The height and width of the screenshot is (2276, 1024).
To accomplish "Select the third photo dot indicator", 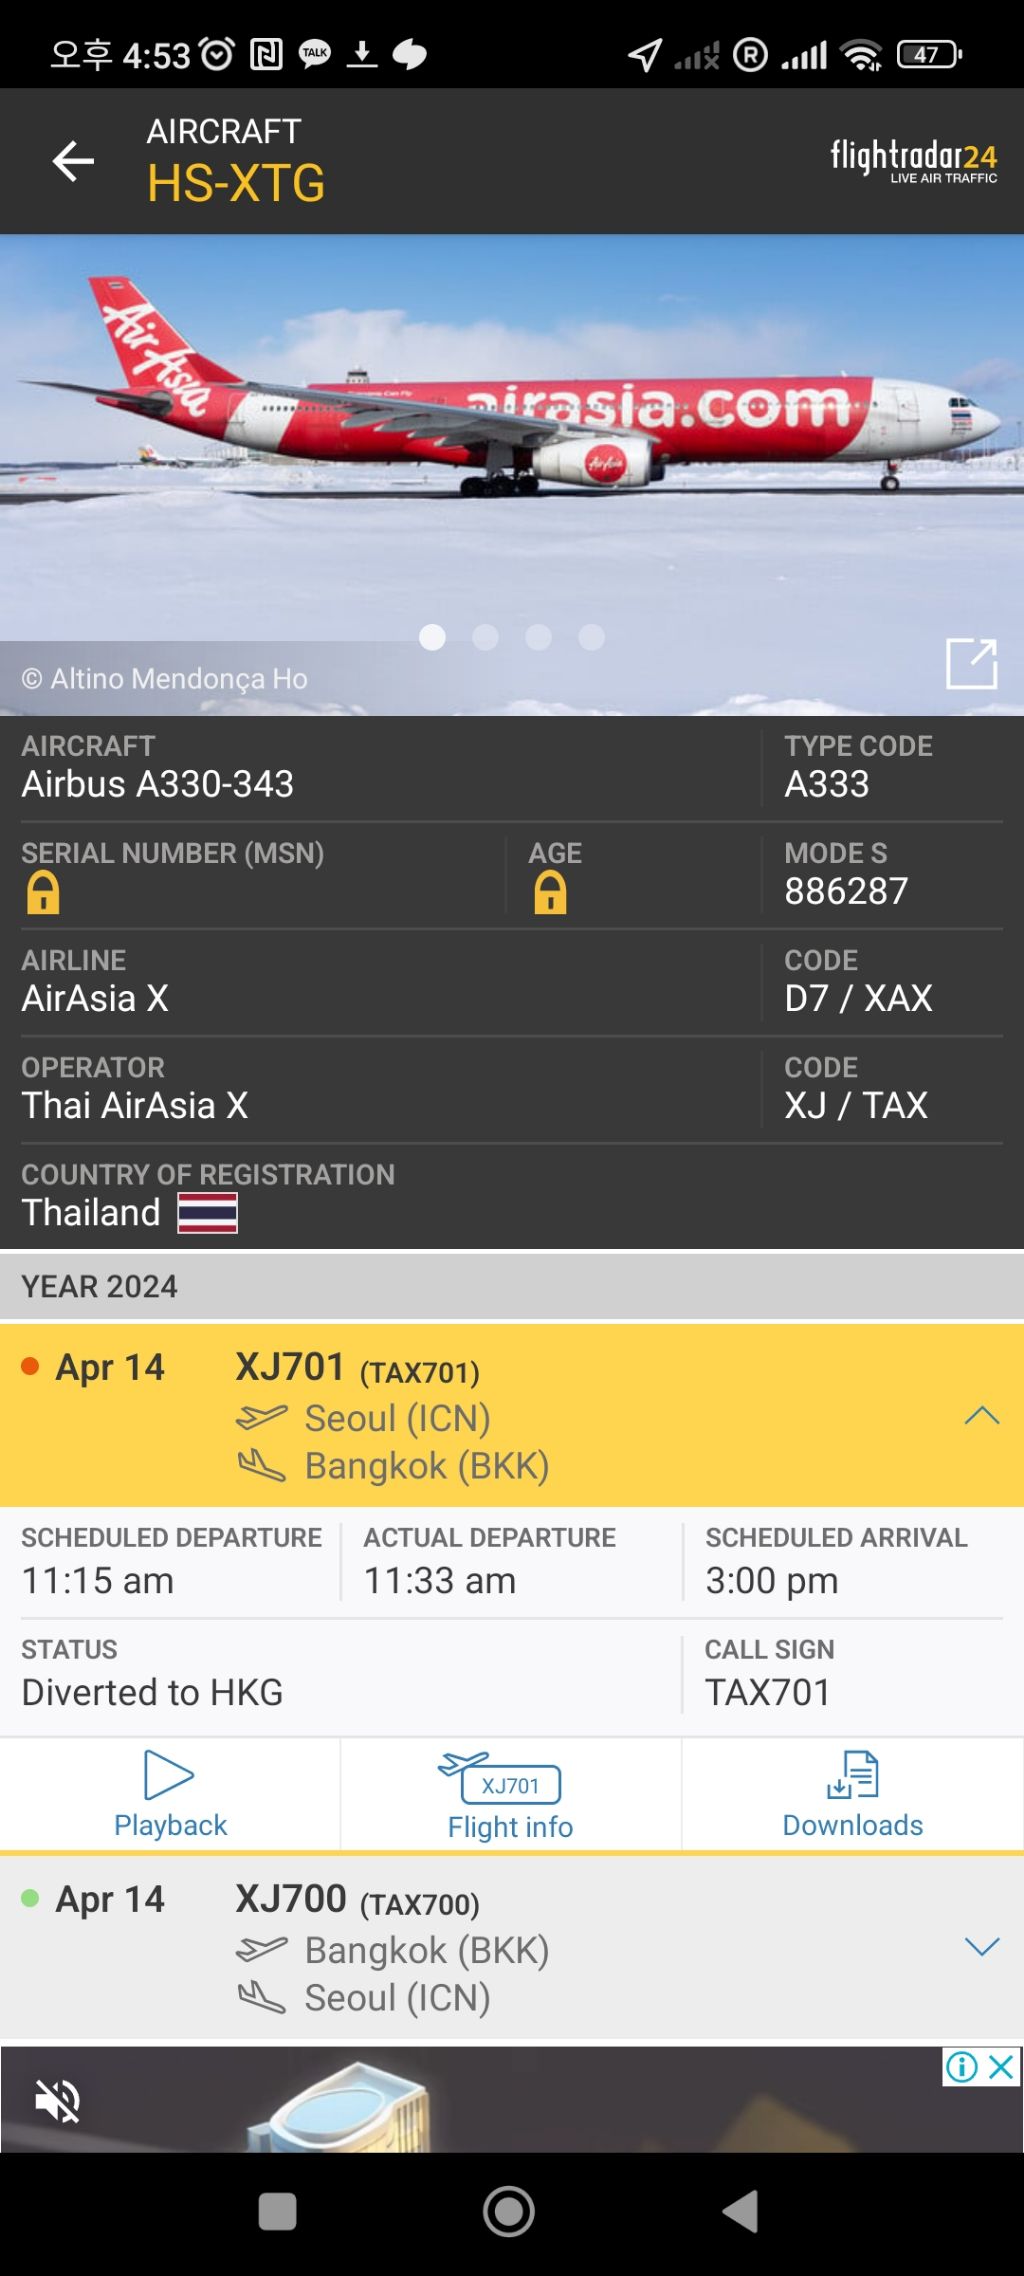I will click(x=538, y=637).
